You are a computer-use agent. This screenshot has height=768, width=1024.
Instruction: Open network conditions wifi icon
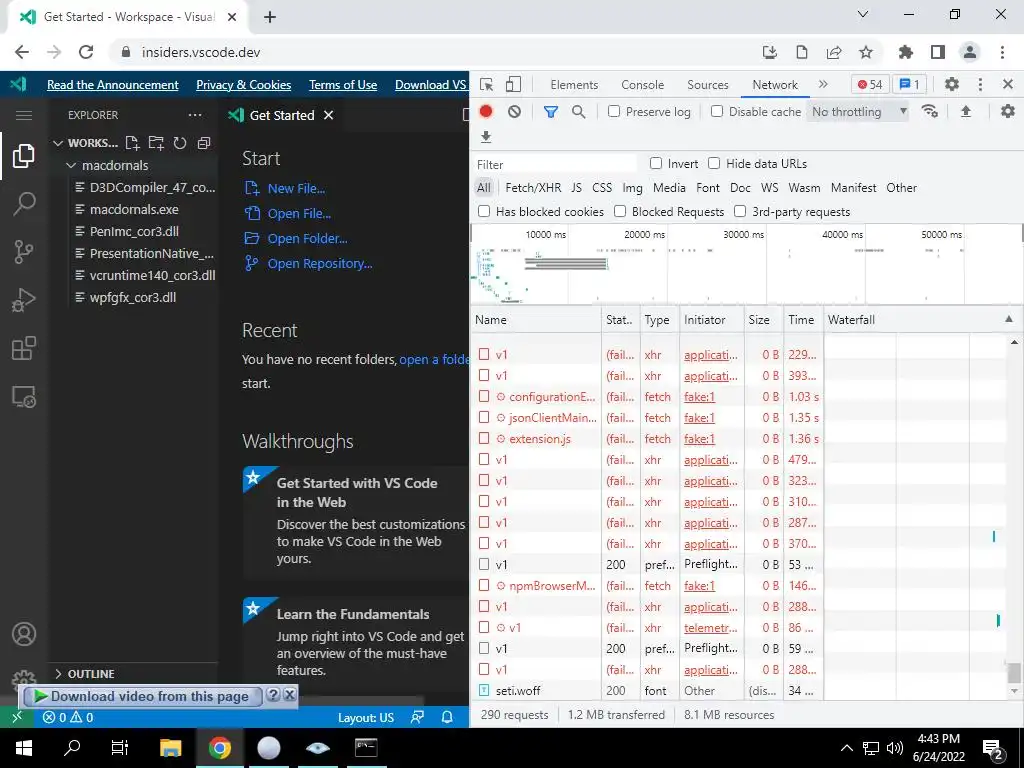point(929,111)
